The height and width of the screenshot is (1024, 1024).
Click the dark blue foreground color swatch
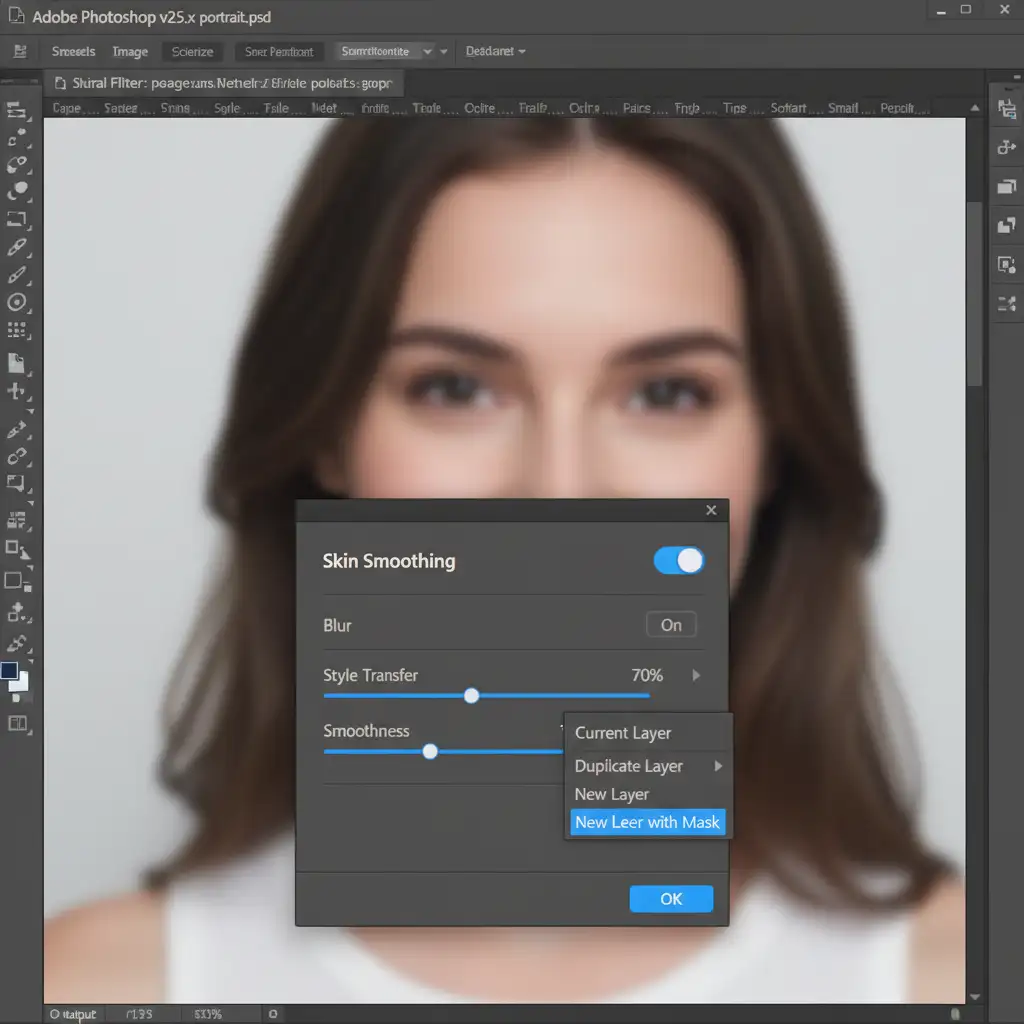[x=10, y=671]
